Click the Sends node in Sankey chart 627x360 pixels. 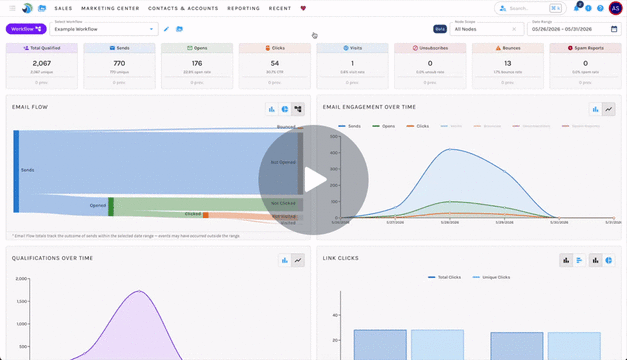16,171
